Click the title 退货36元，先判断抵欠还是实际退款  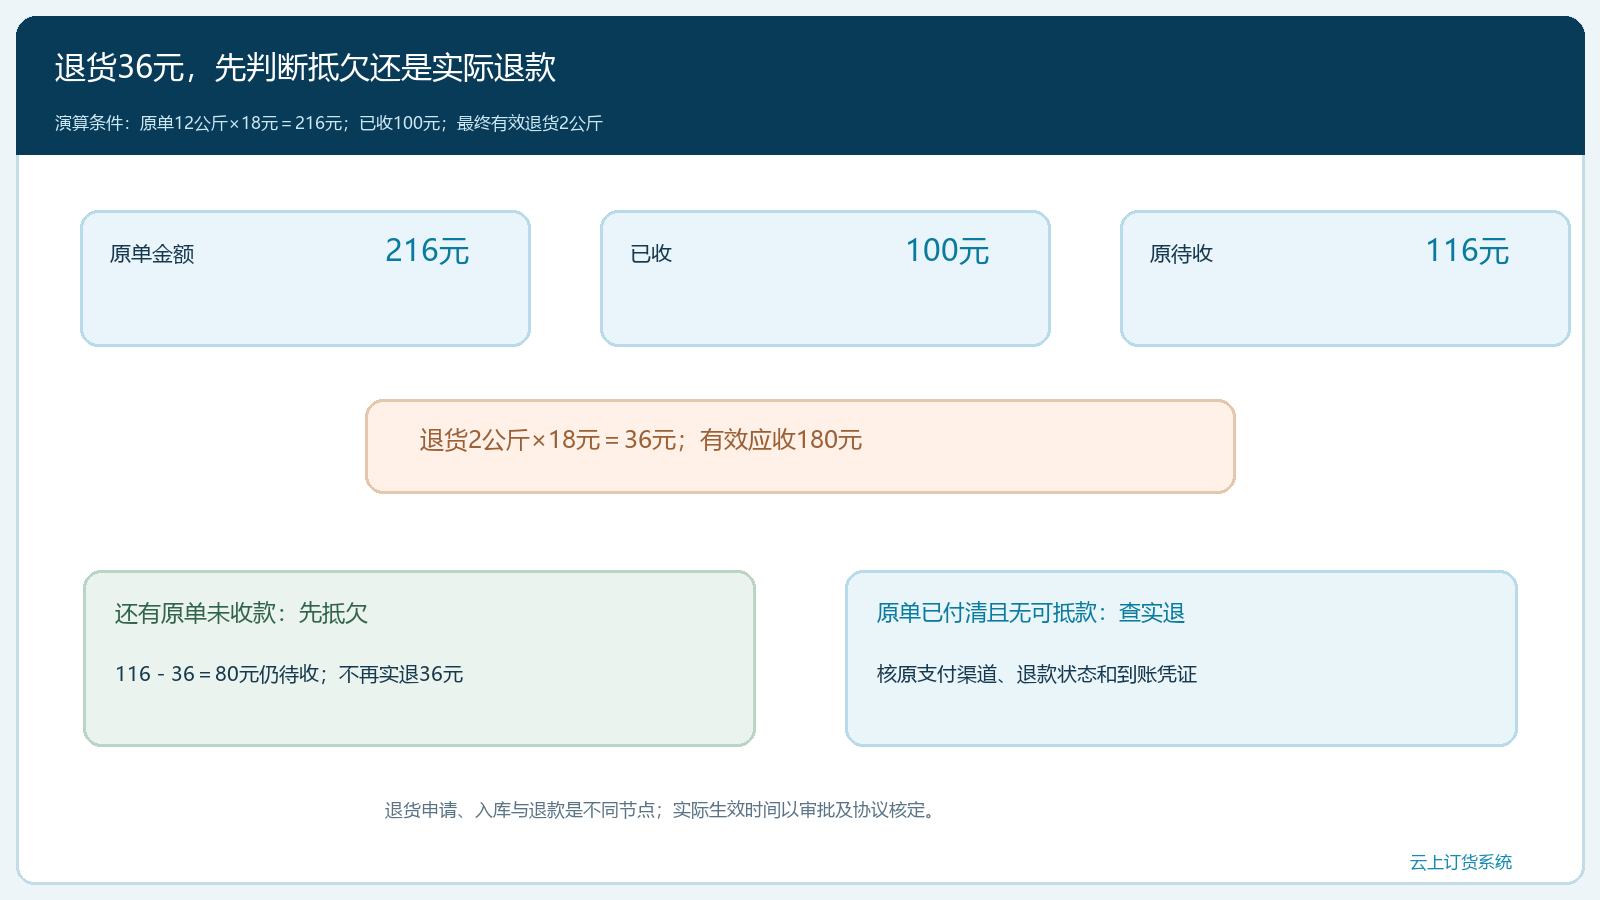[x=305, y=67]
